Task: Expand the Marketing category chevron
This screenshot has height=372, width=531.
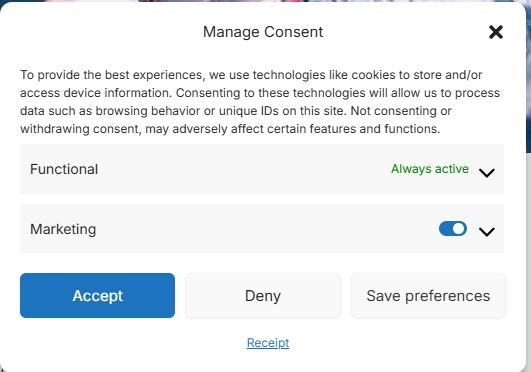Action: tap(487, 232)
